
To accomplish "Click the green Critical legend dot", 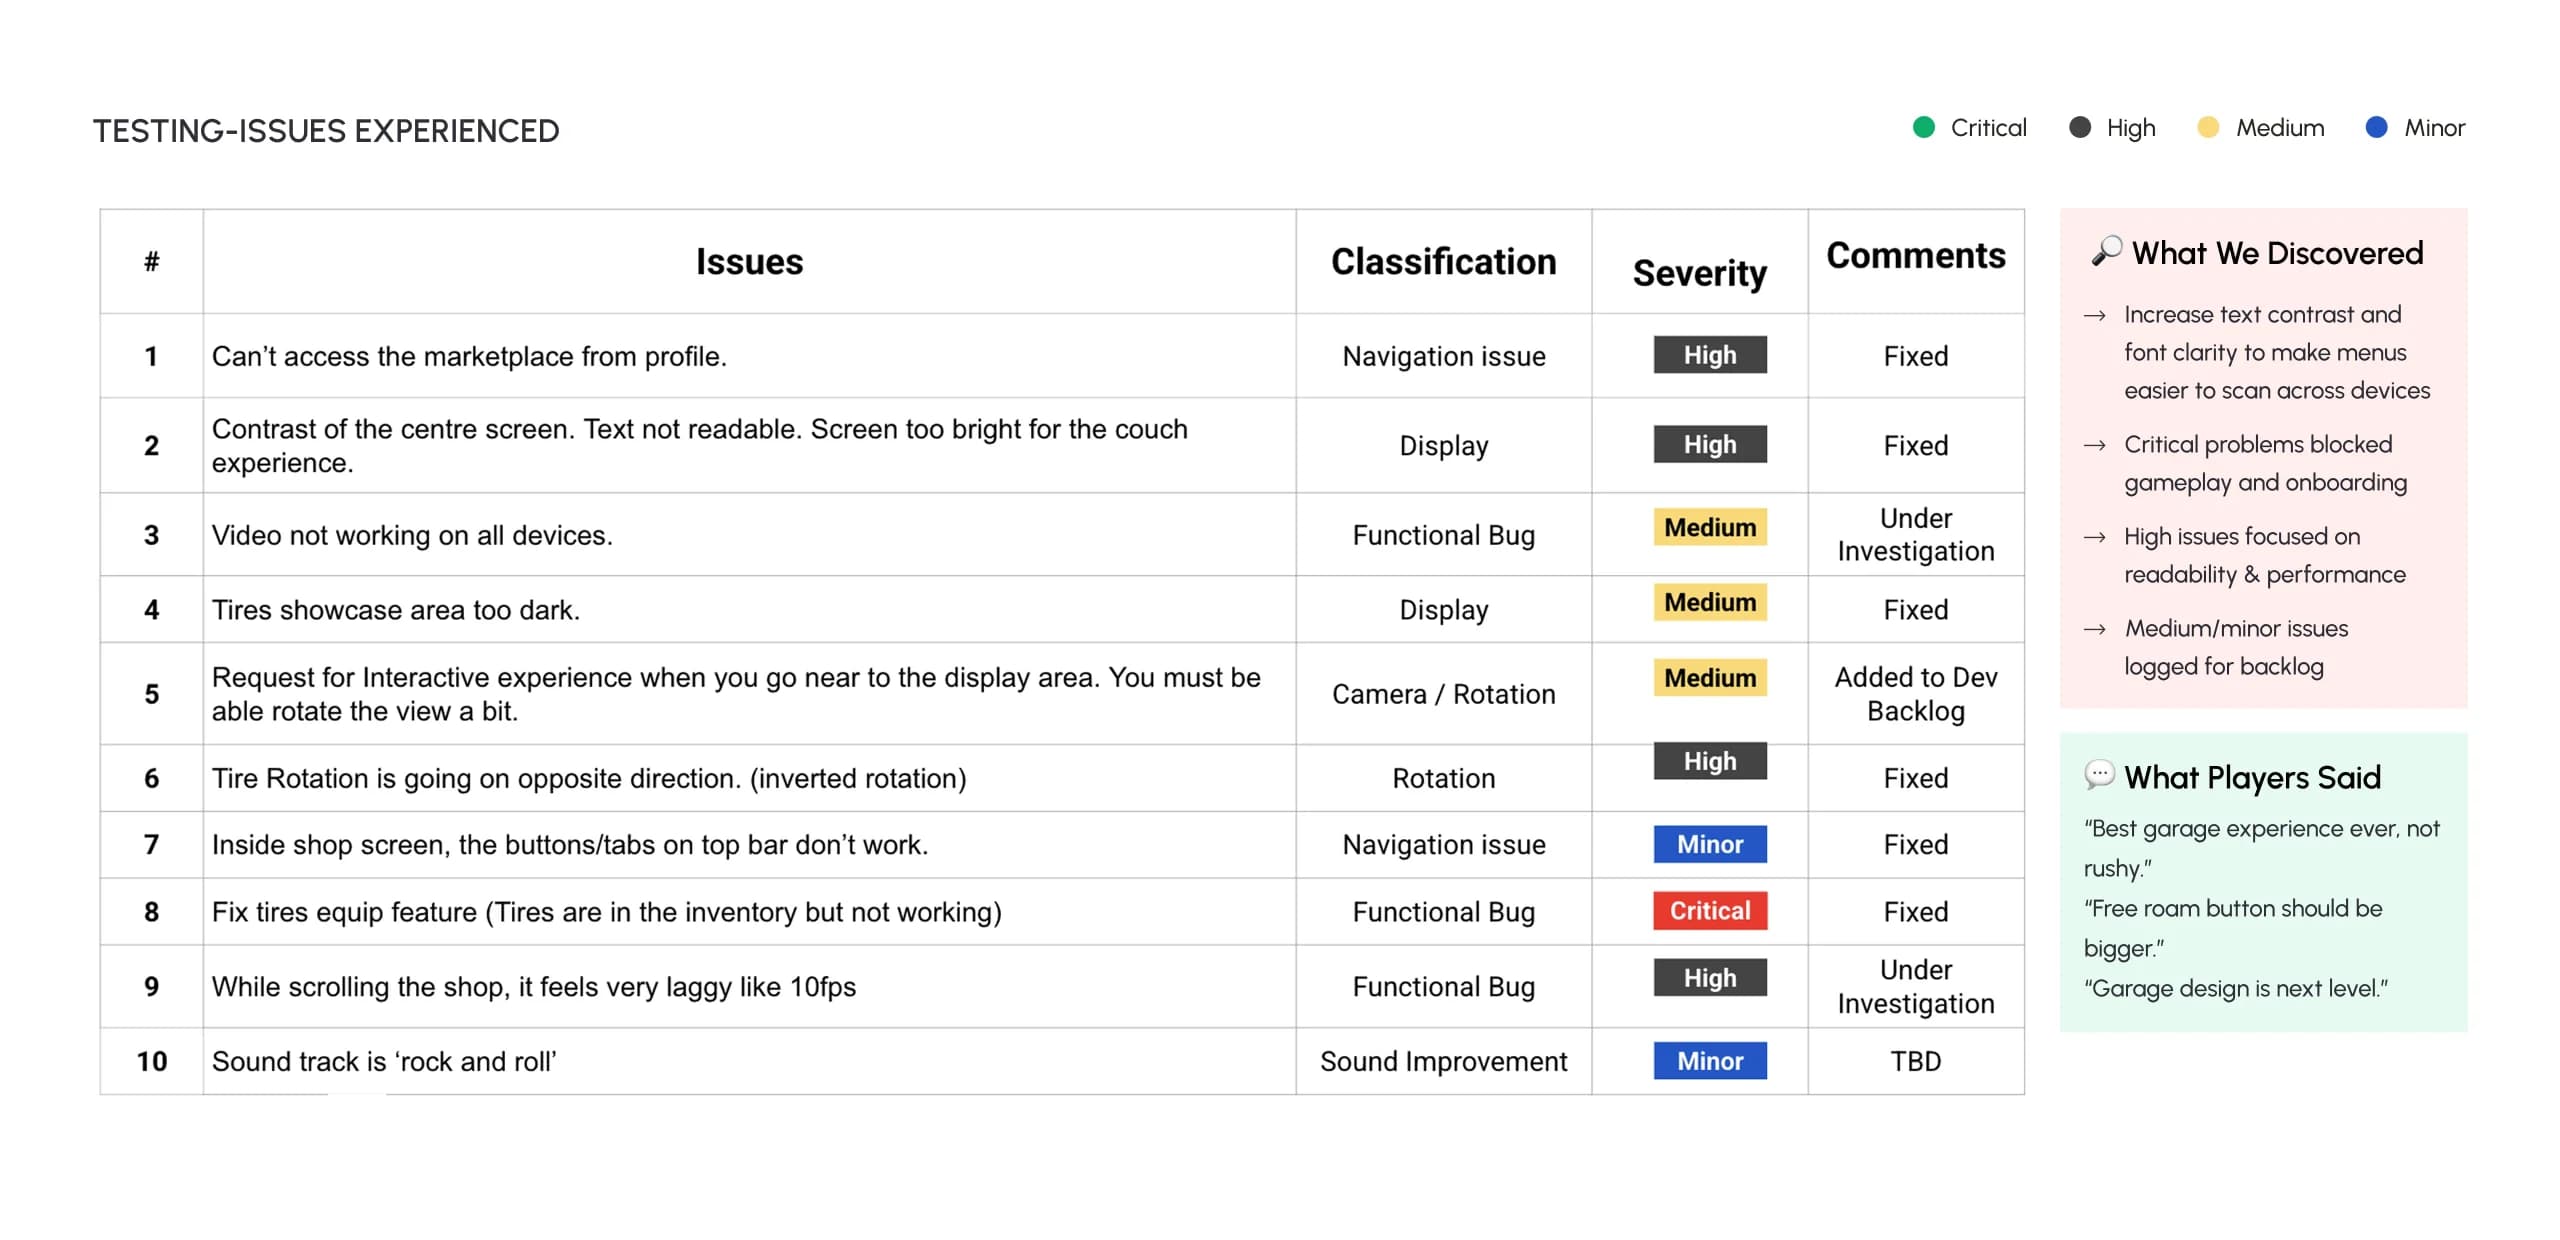I will (1923, 127).
